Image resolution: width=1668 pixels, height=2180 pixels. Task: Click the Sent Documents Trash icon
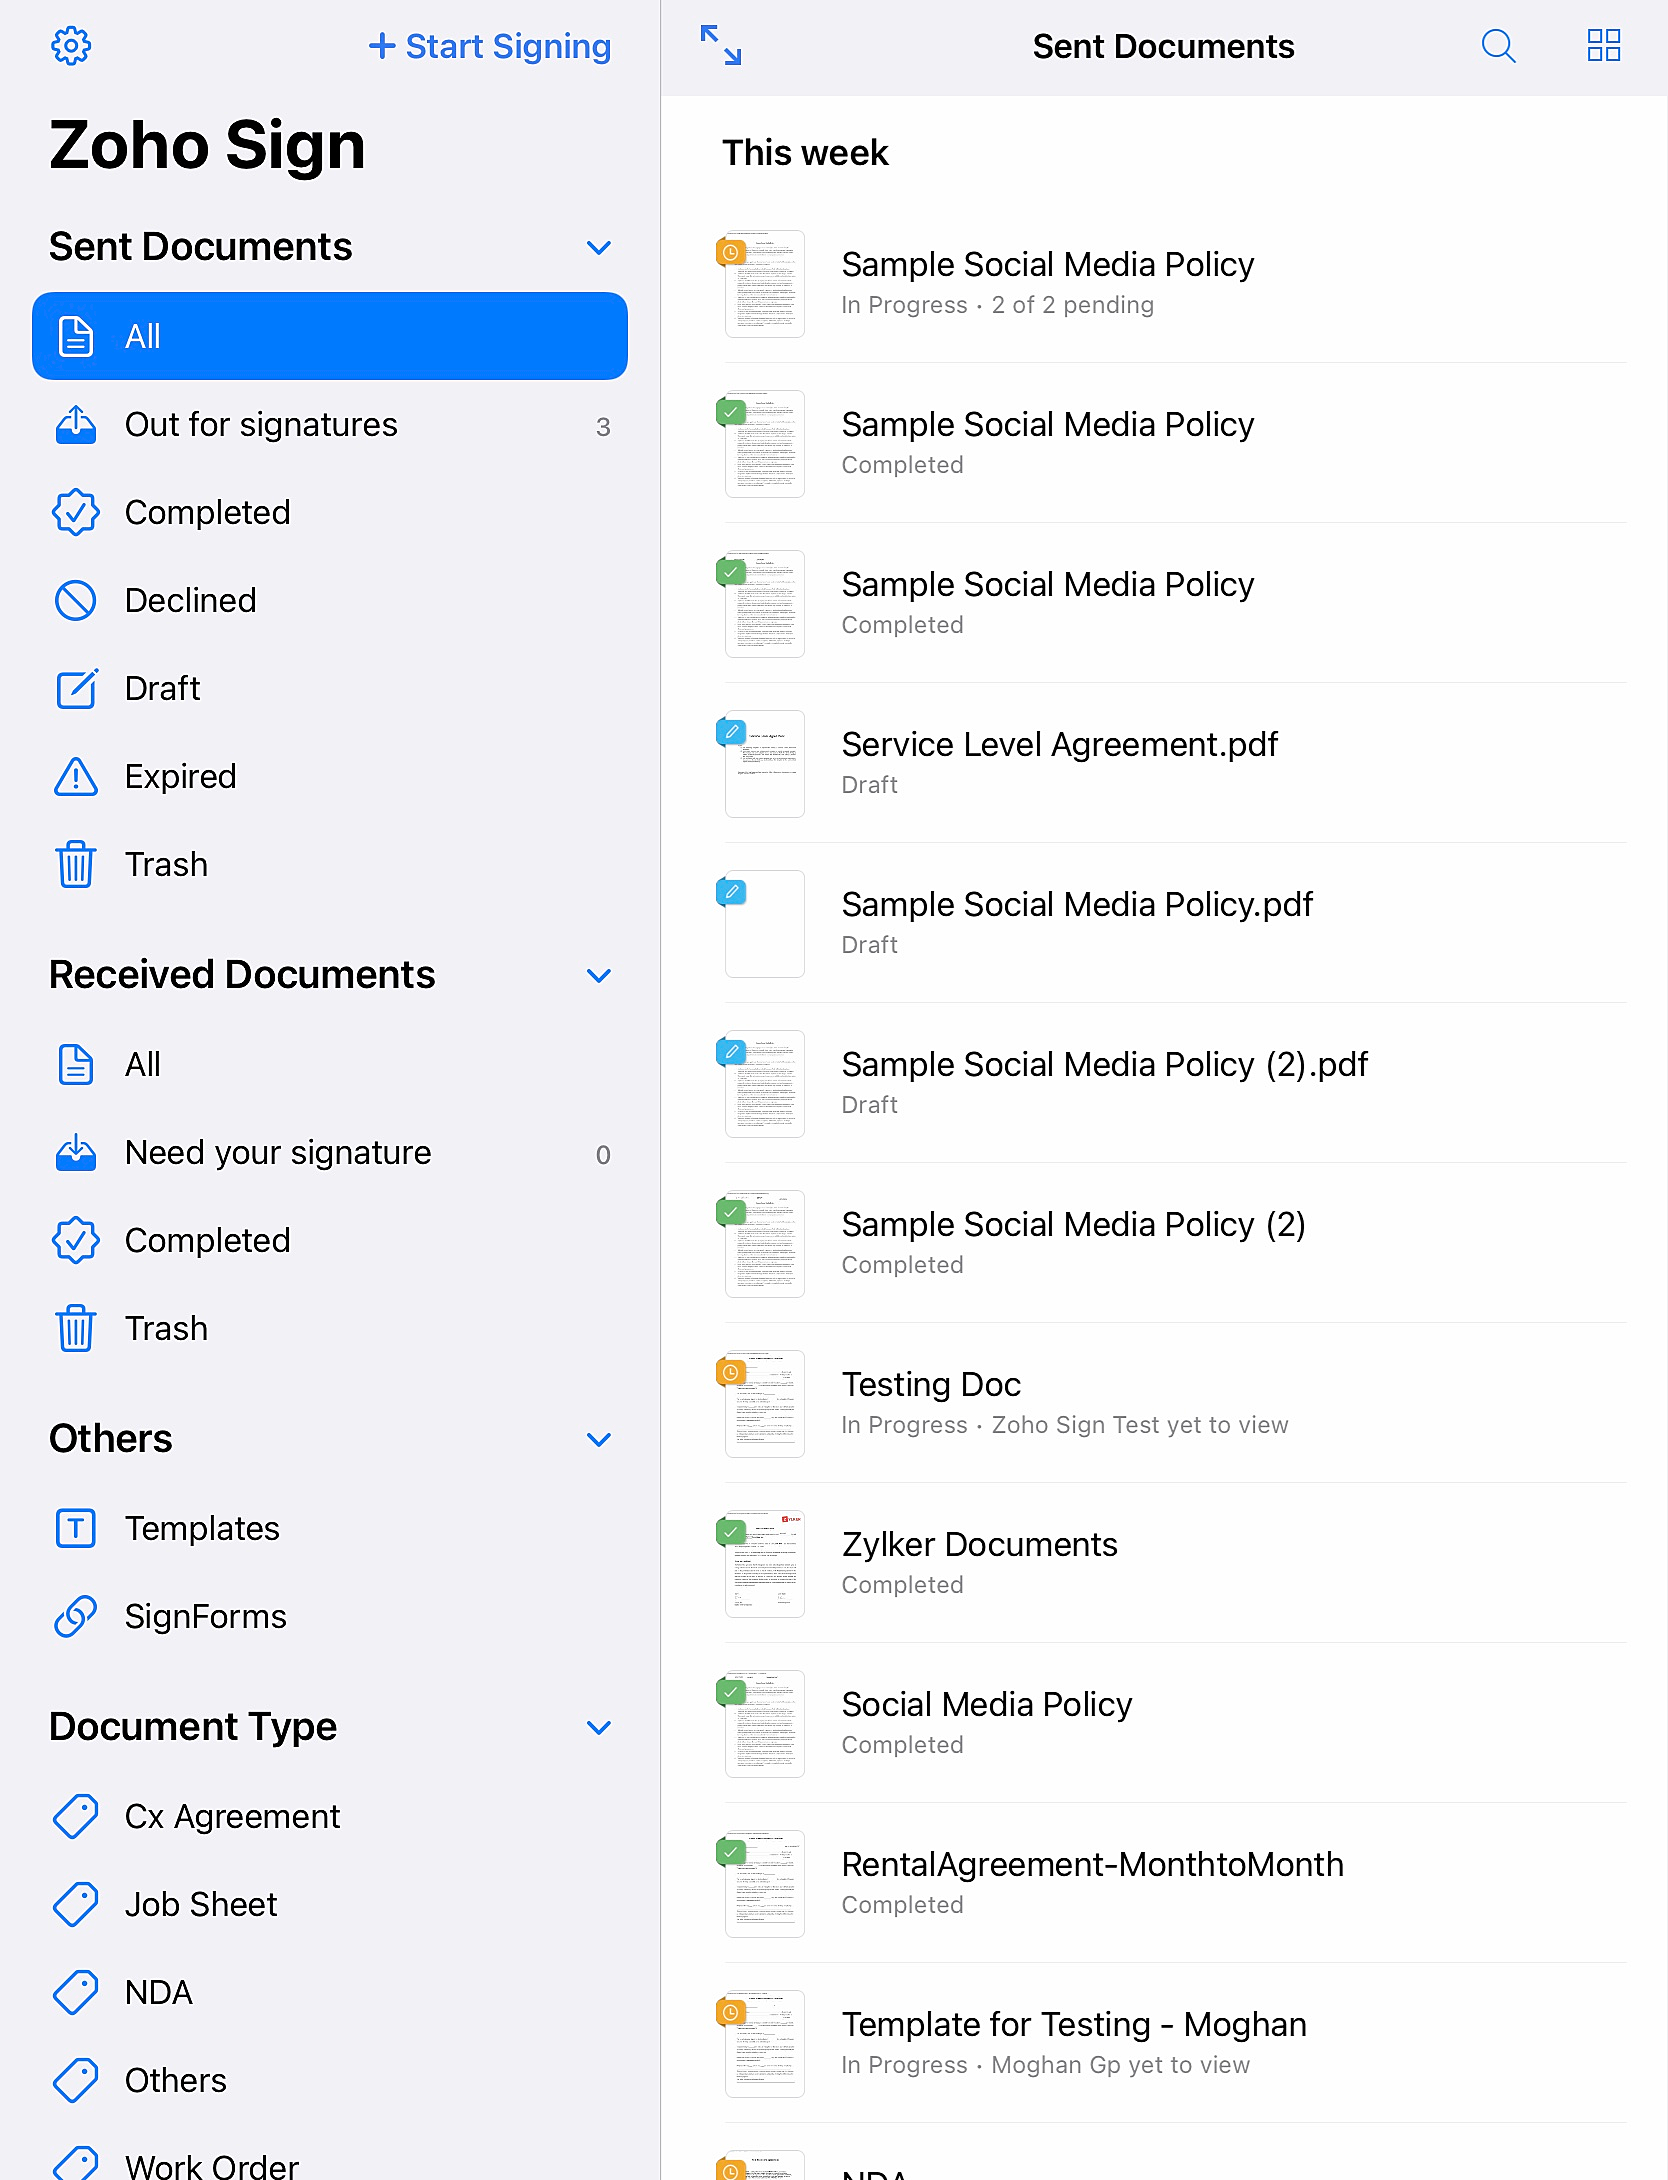coord(76,865)
